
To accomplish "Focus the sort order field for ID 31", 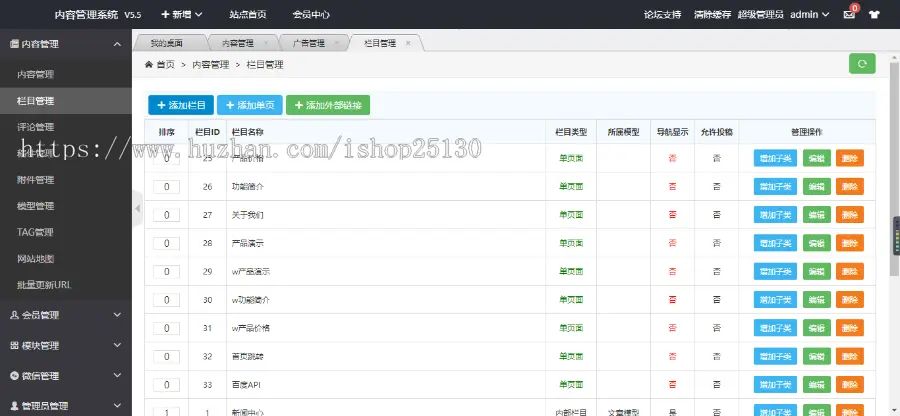I will click(166, 328).
